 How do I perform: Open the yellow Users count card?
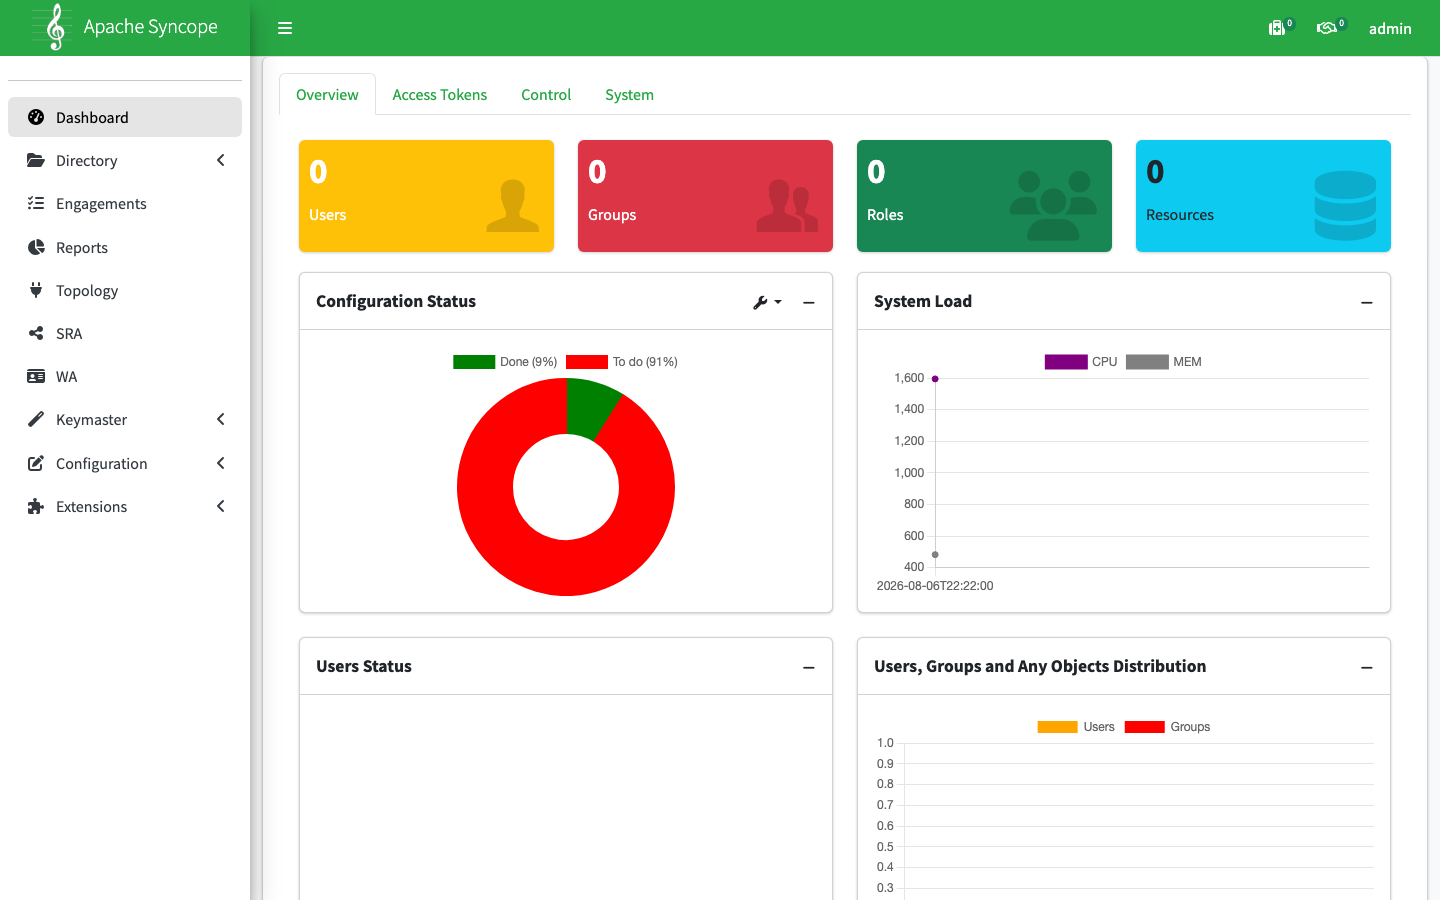pyautogui.click(x=426, y=196)
